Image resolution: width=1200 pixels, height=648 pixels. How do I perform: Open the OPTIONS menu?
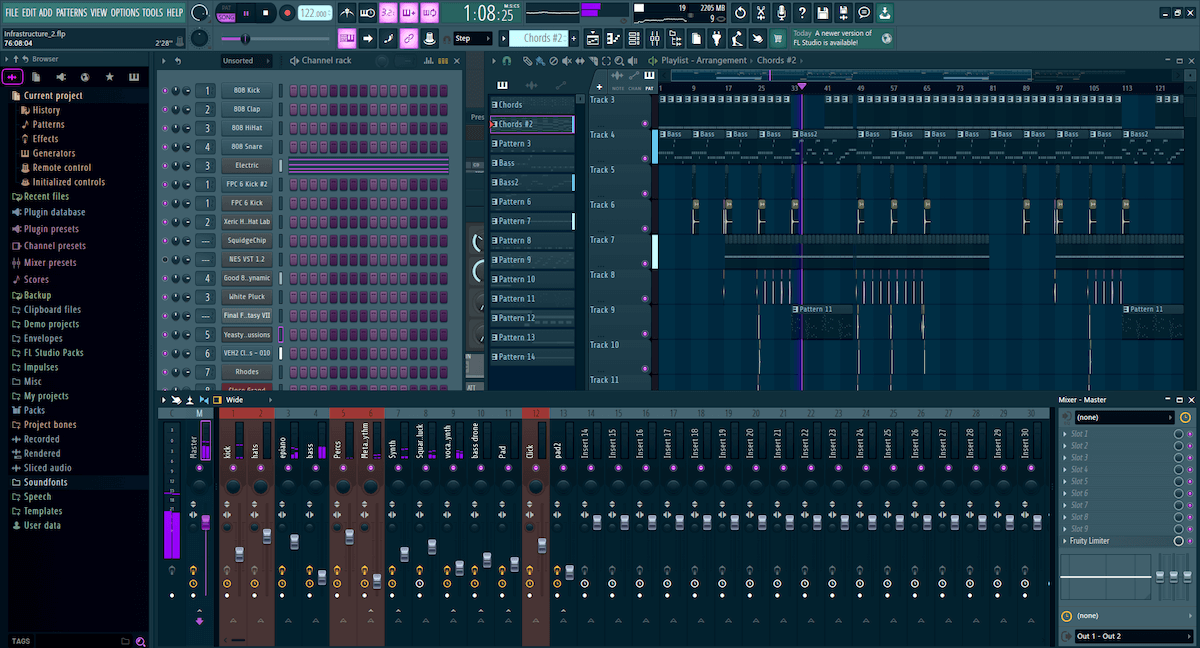tap(125, 12)
